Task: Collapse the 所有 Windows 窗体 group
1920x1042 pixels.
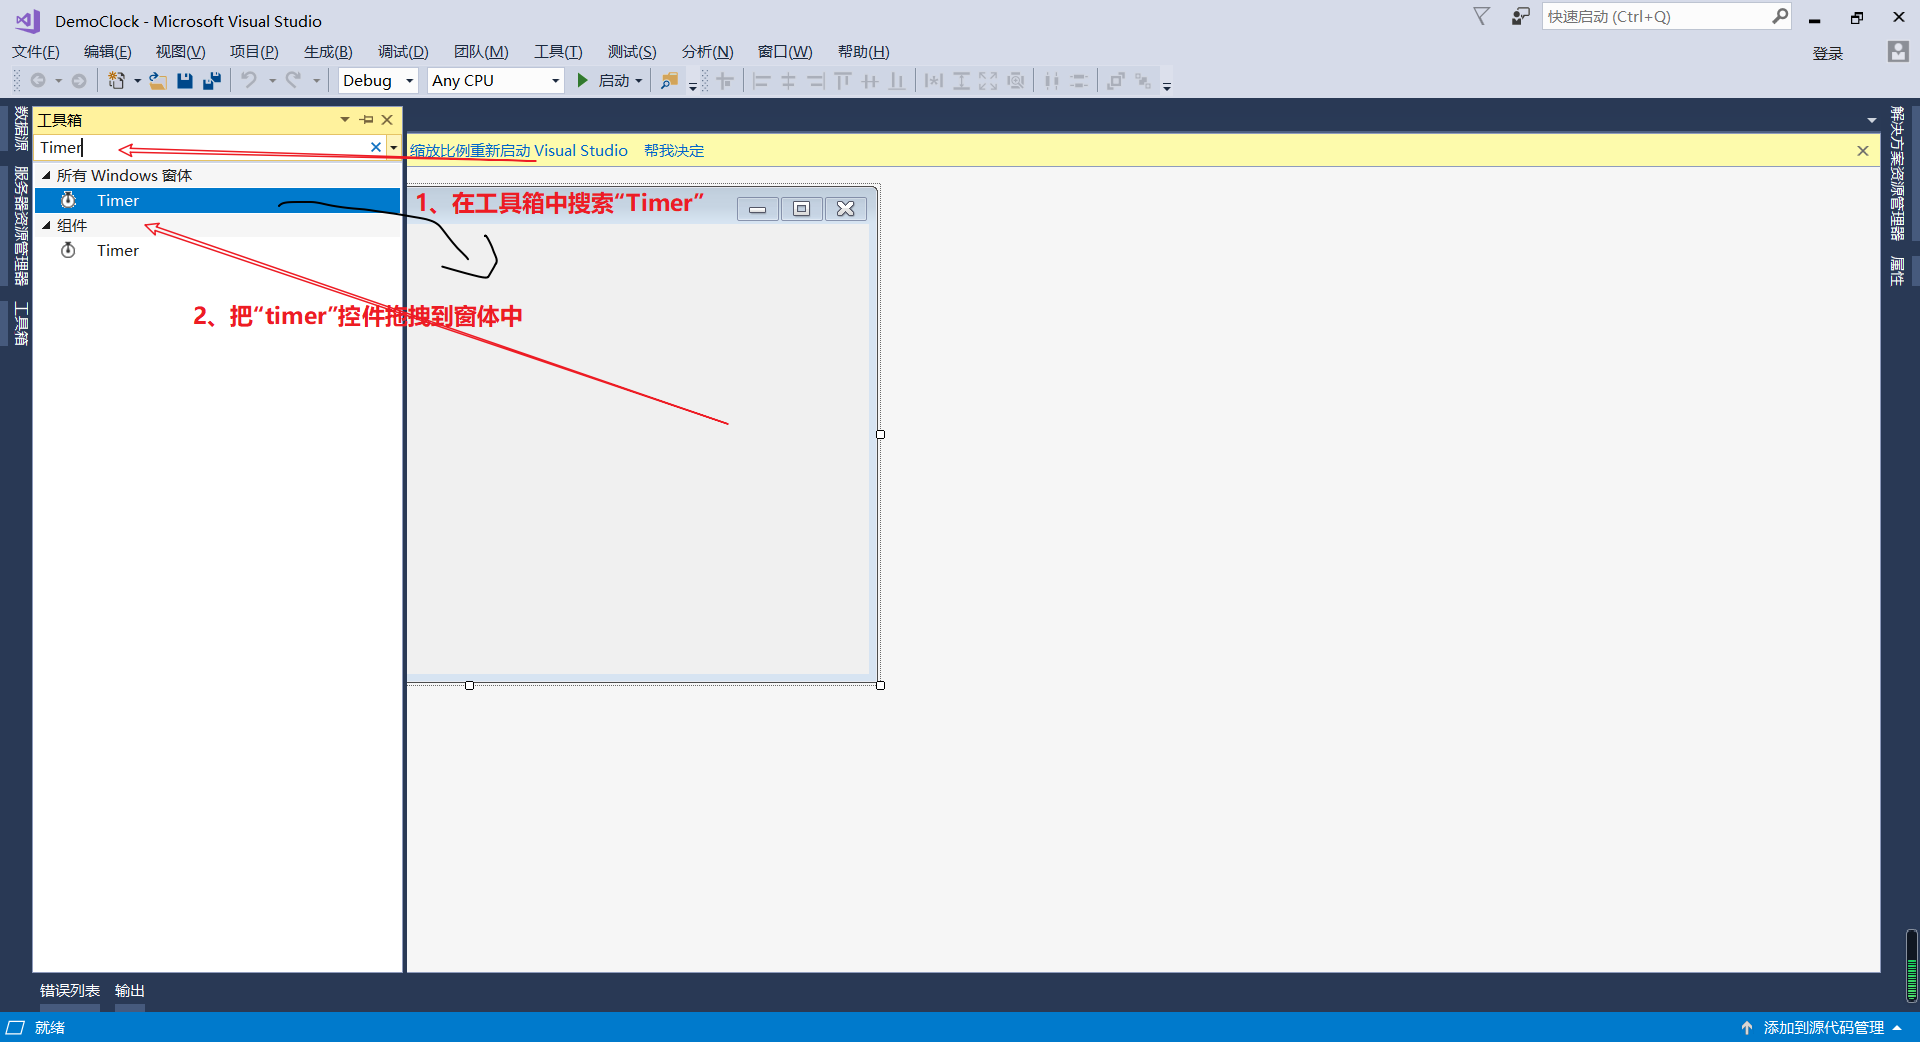Action: (x=46, y=175)
